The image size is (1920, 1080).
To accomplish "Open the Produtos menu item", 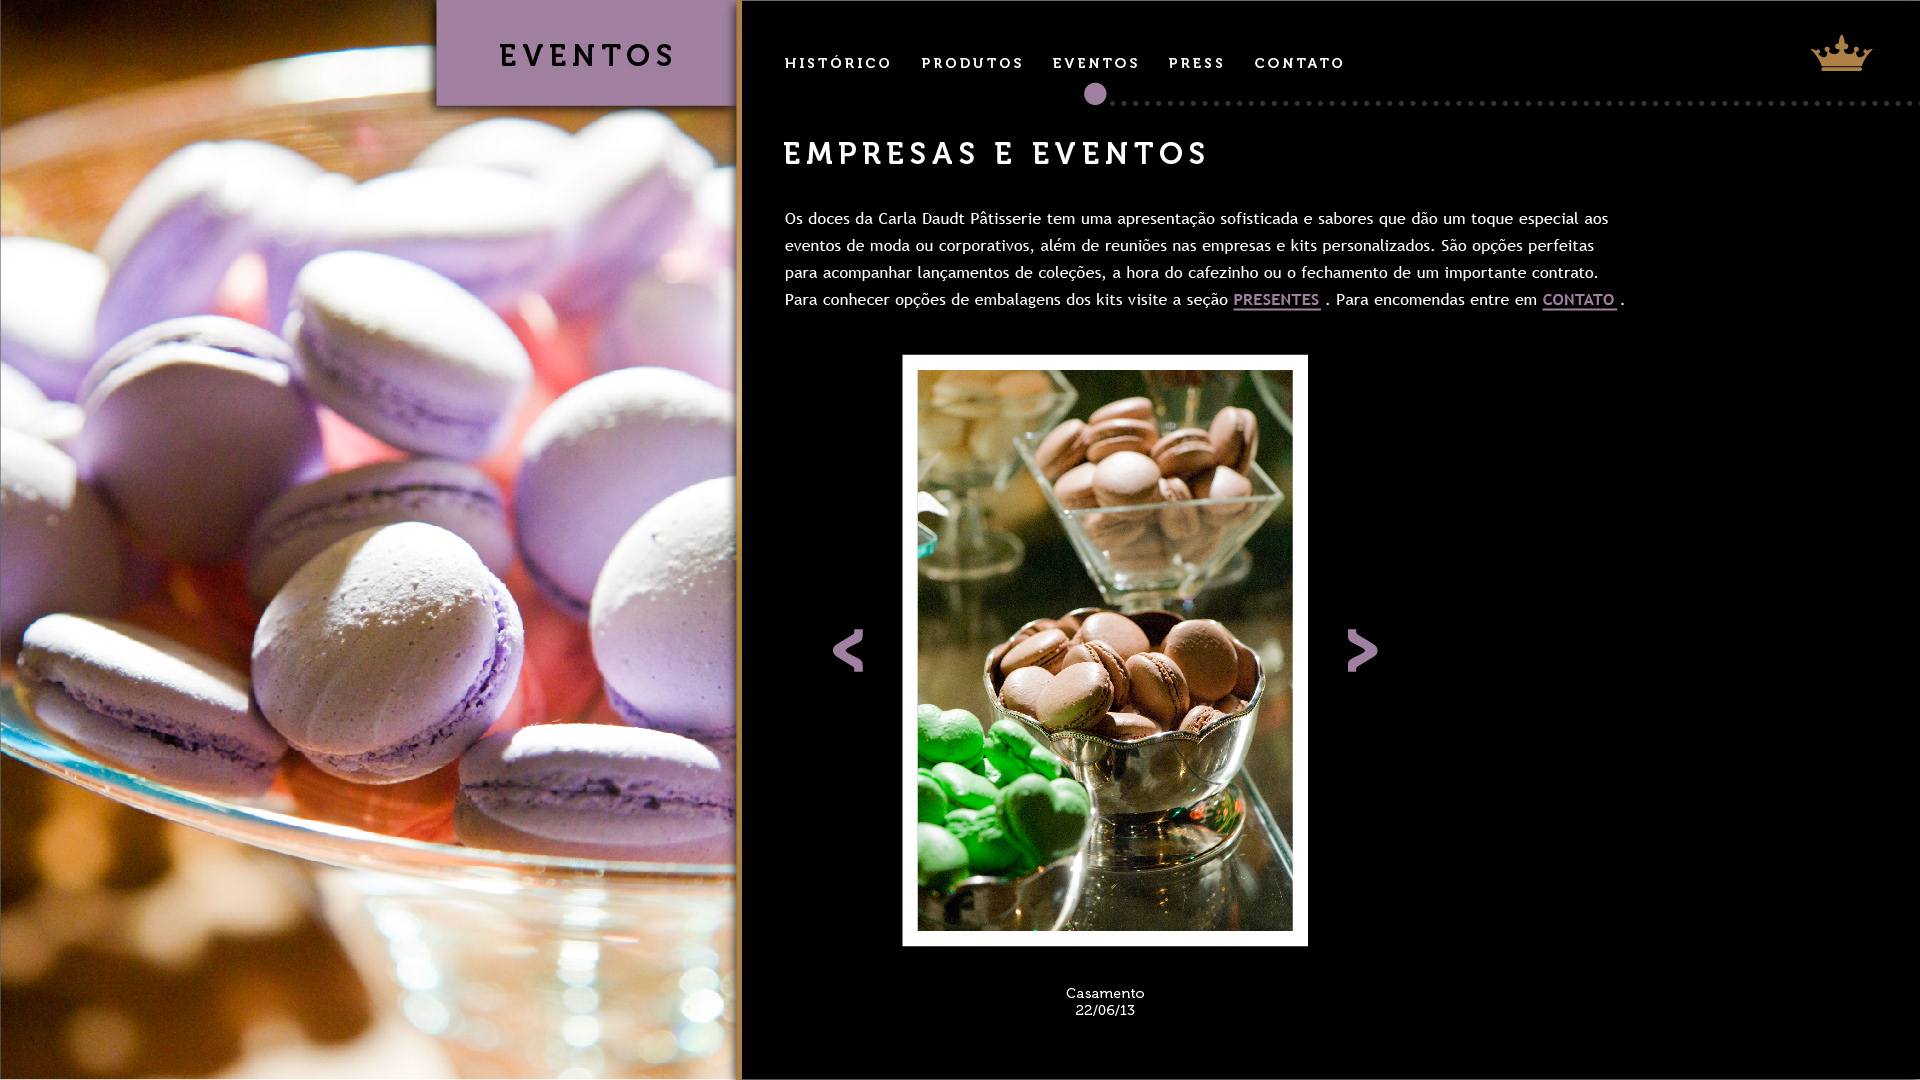I will [x=972, y=63].
